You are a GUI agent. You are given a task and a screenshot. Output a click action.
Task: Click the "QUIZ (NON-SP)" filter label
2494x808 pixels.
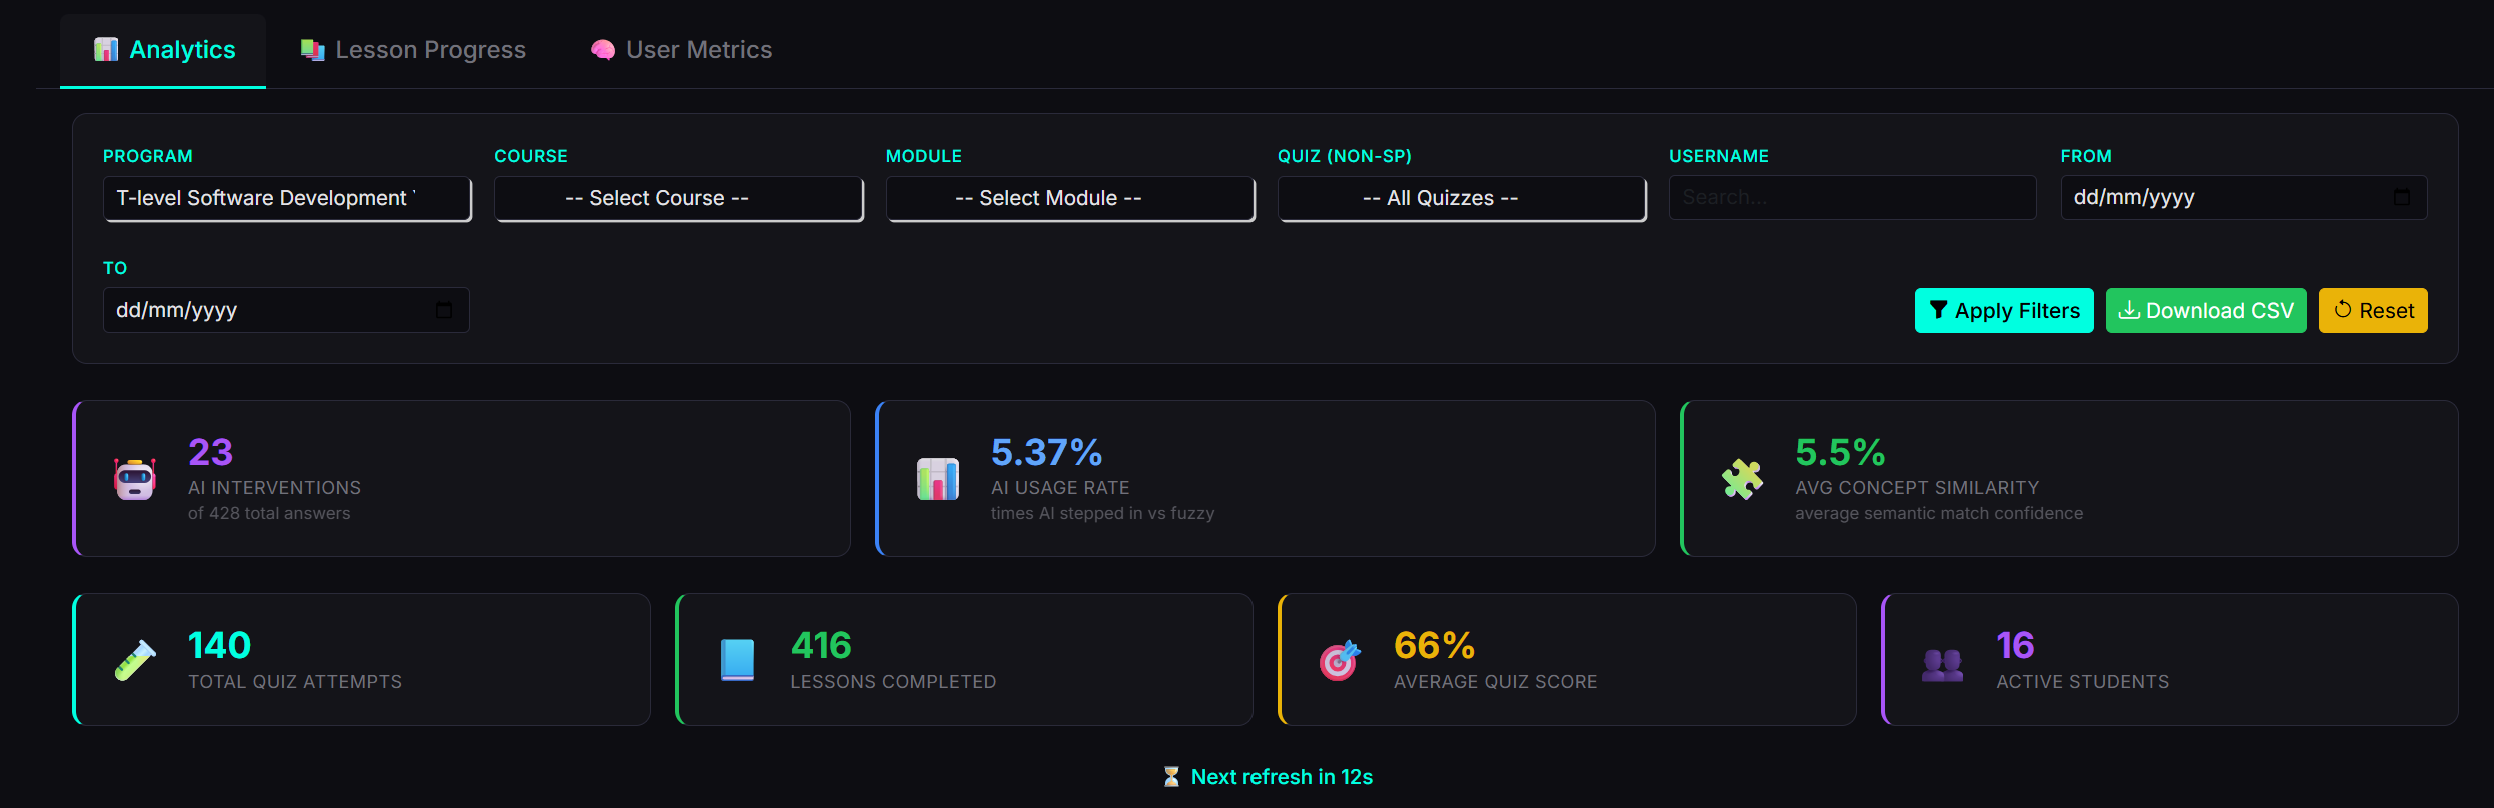coord(1345,156)
